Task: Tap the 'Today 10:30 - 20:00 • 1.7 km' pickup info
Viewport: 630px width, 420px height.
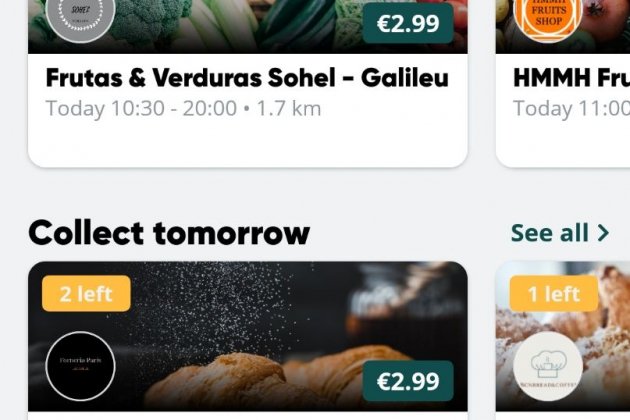Action: tap(183, 108)
